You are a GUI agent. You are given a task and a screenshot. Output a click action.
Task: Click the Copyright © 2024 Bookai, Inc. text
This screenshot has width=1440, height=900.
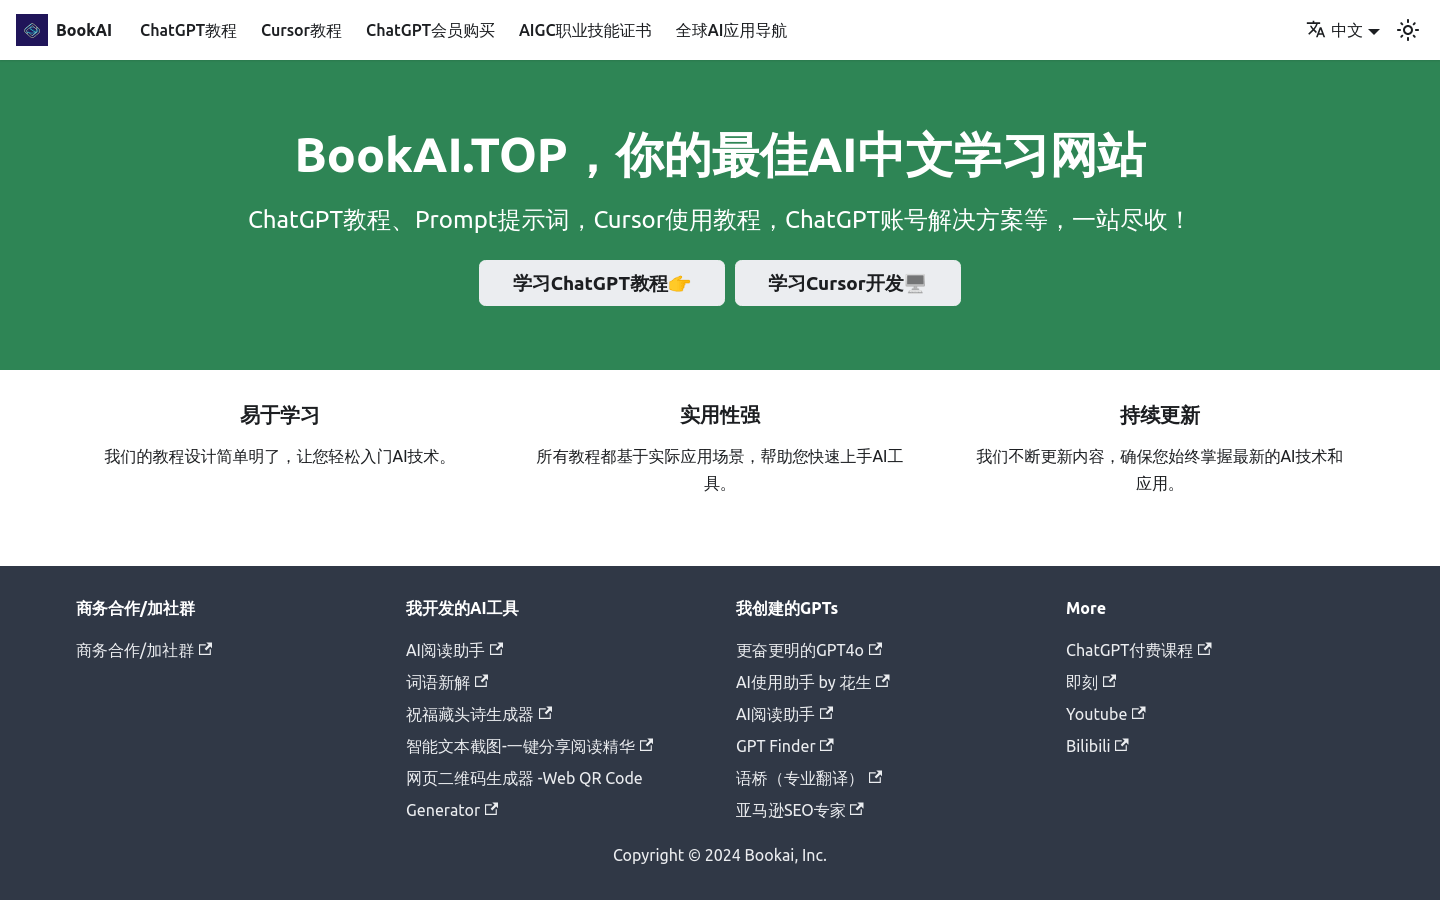(720, 855)
